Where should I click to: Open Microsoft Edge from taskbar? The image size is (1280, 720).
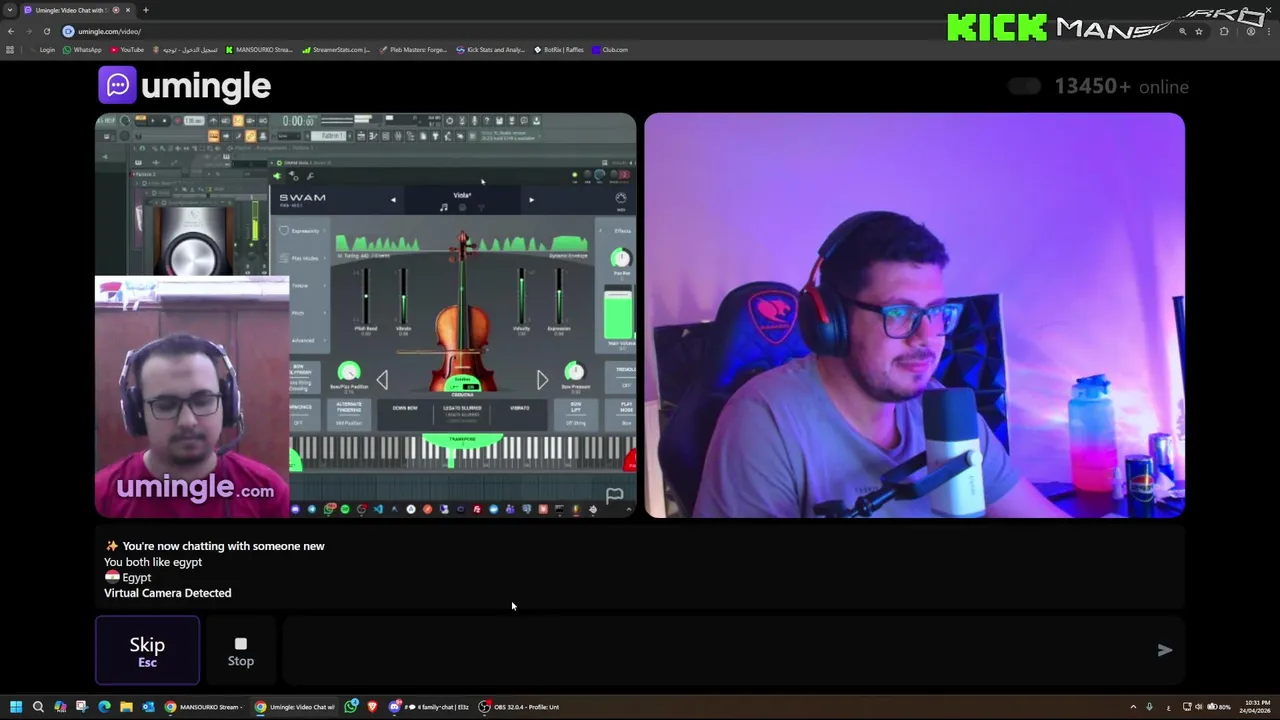[x=104, y=707]
